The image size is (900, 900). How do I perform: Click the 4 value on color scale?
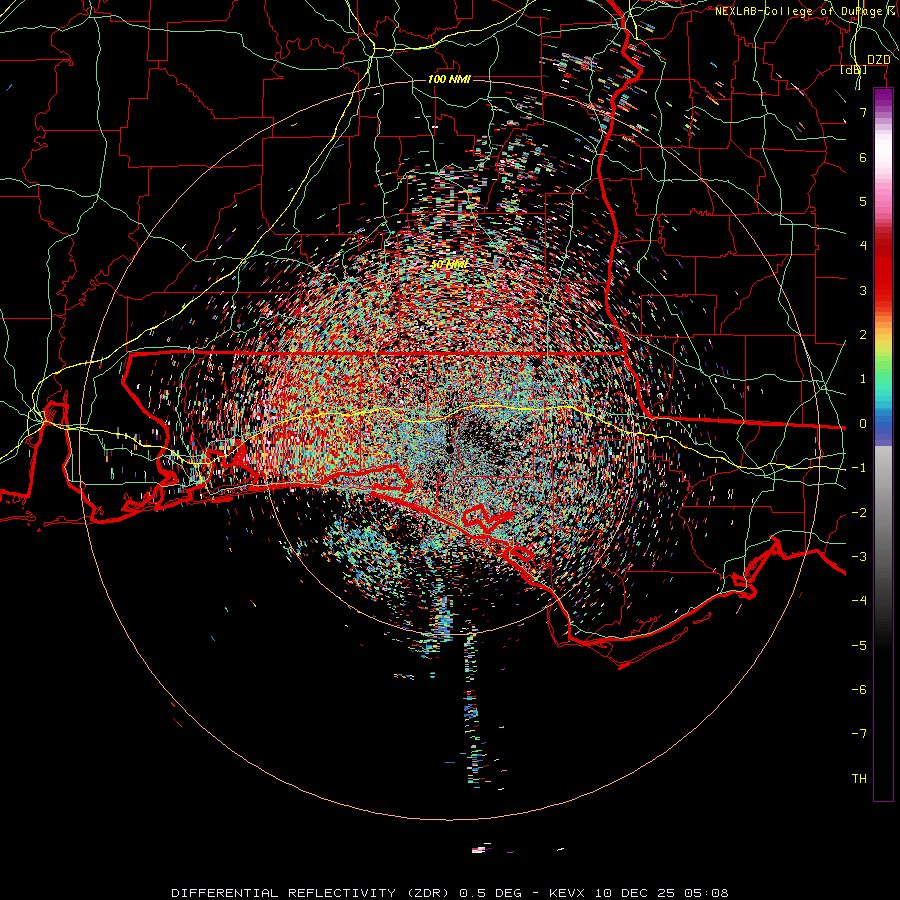click(863, 246)
